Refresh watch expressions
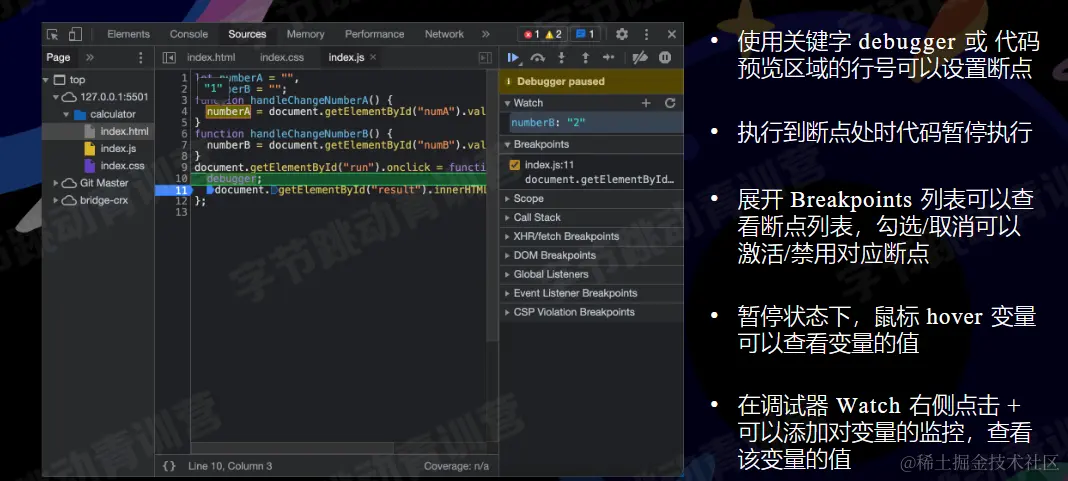This screenshot has height=481, width=1068. 670,103
